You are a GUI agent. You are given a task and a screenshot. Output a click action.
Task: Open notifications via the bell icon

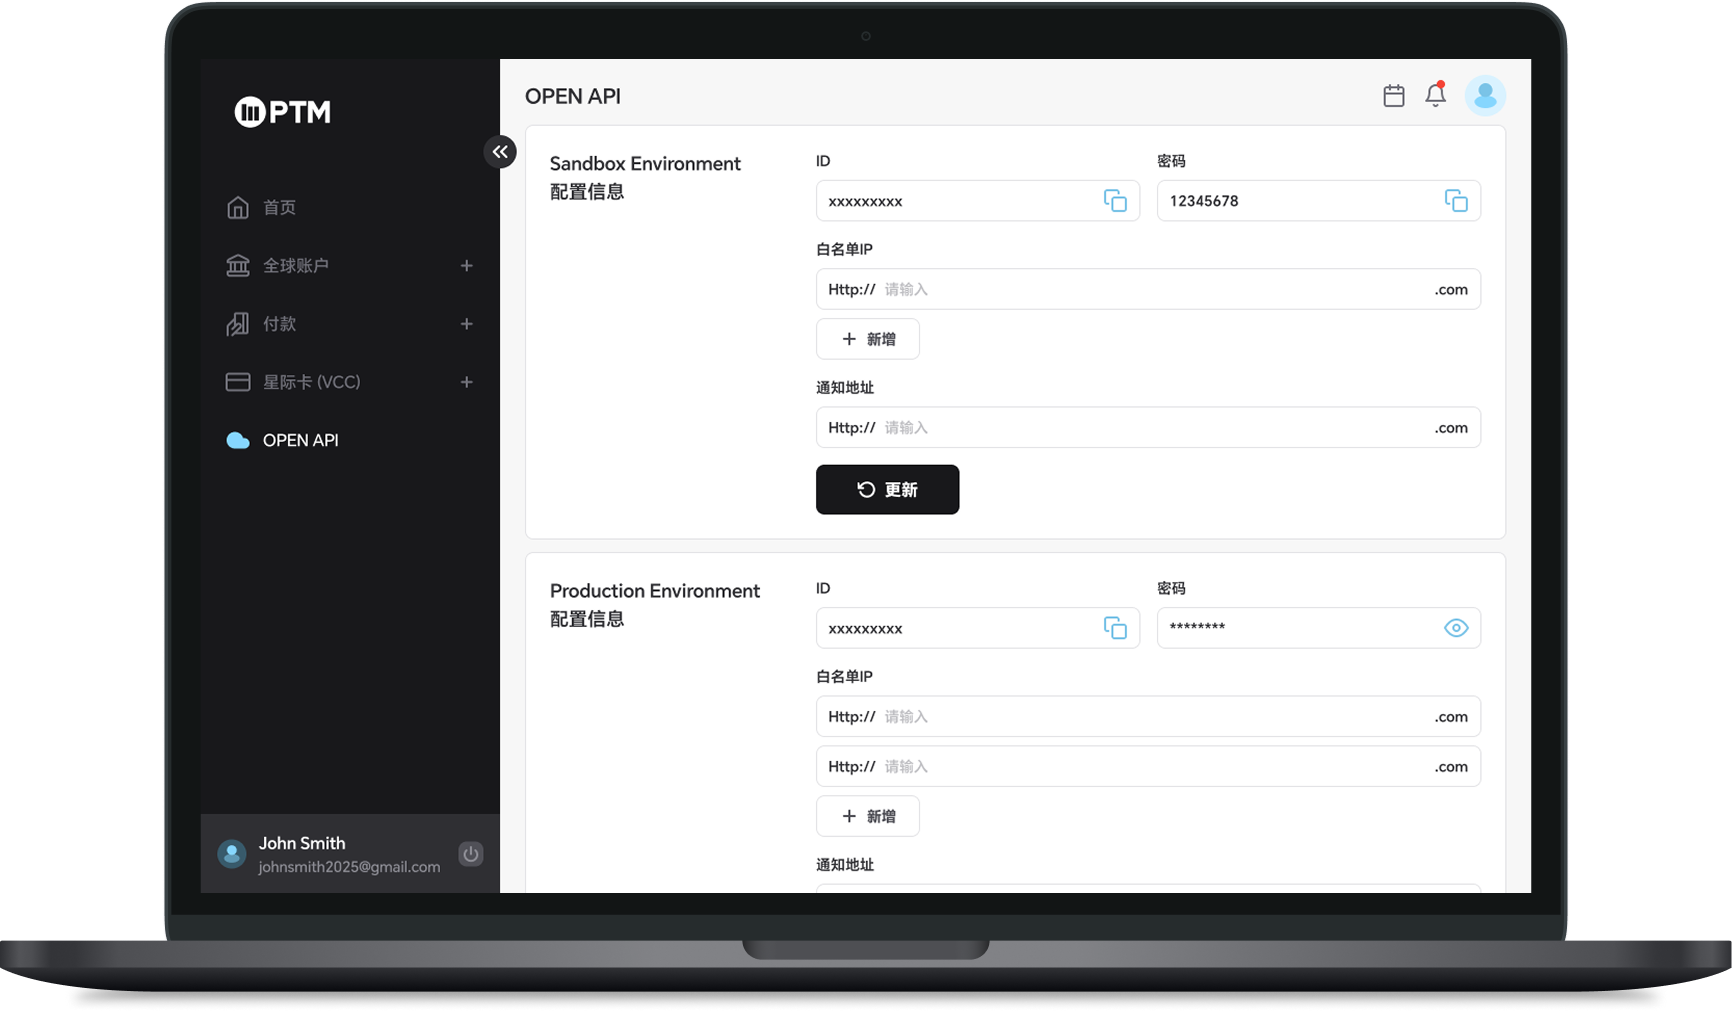[1434, 95]
